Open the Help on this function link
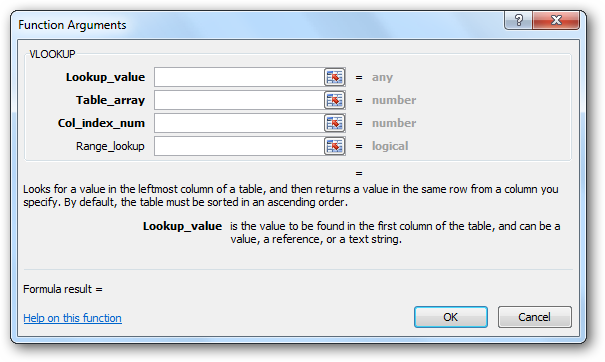605x362 pixels. (73, 318)
